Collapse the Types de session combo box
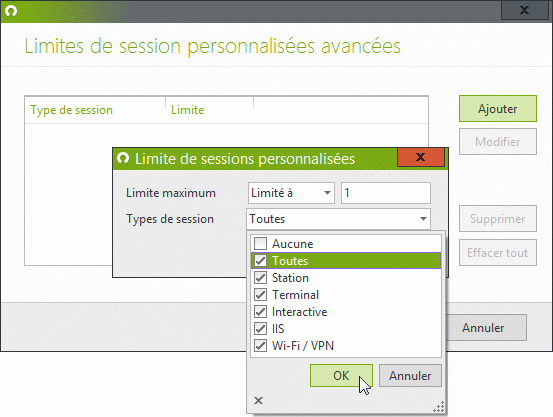 (423, 219)
